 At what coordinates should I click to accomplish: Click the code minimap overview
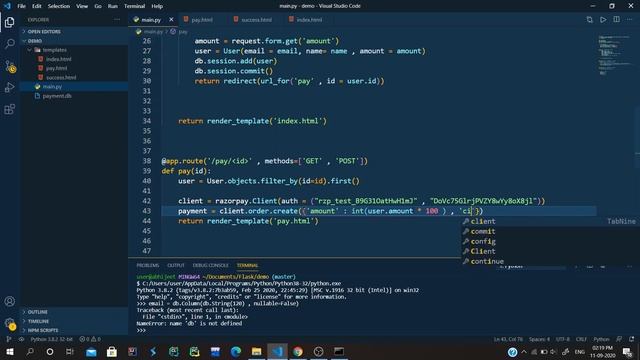click(614, 55)
